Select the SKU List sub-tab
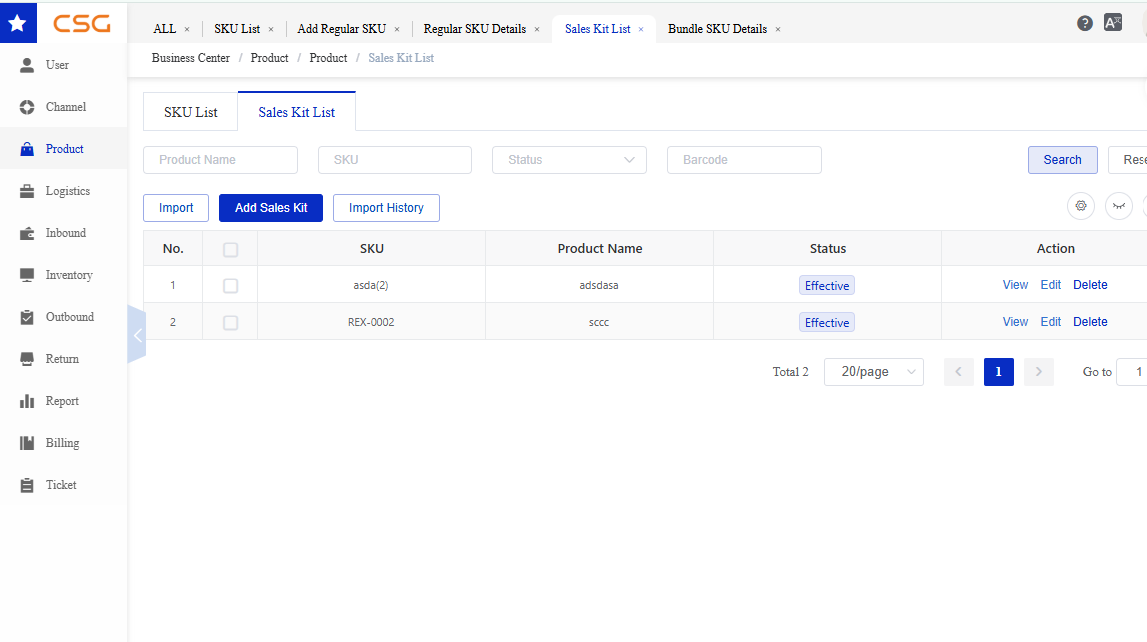Viewport: 1147px width, 642px height. click(x=190, y=112)
